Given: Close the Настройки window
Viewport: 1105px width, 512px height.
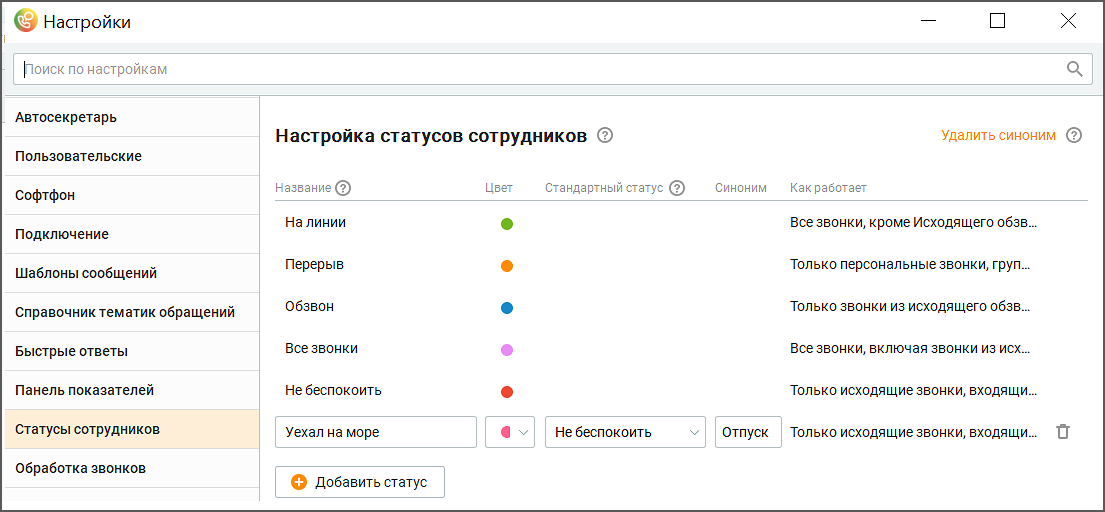Looking at the screenshot, I should pyautogui.click(x=1068, y=21).
